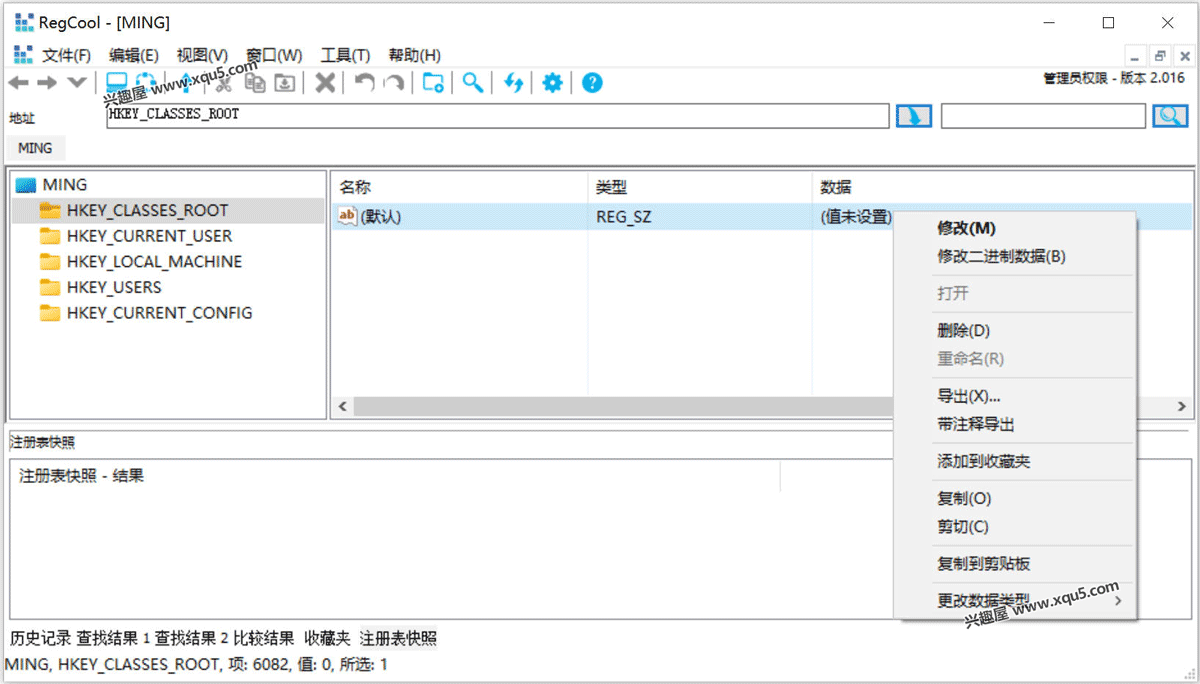Click the new key folder icon

click(x=433, y=83)
